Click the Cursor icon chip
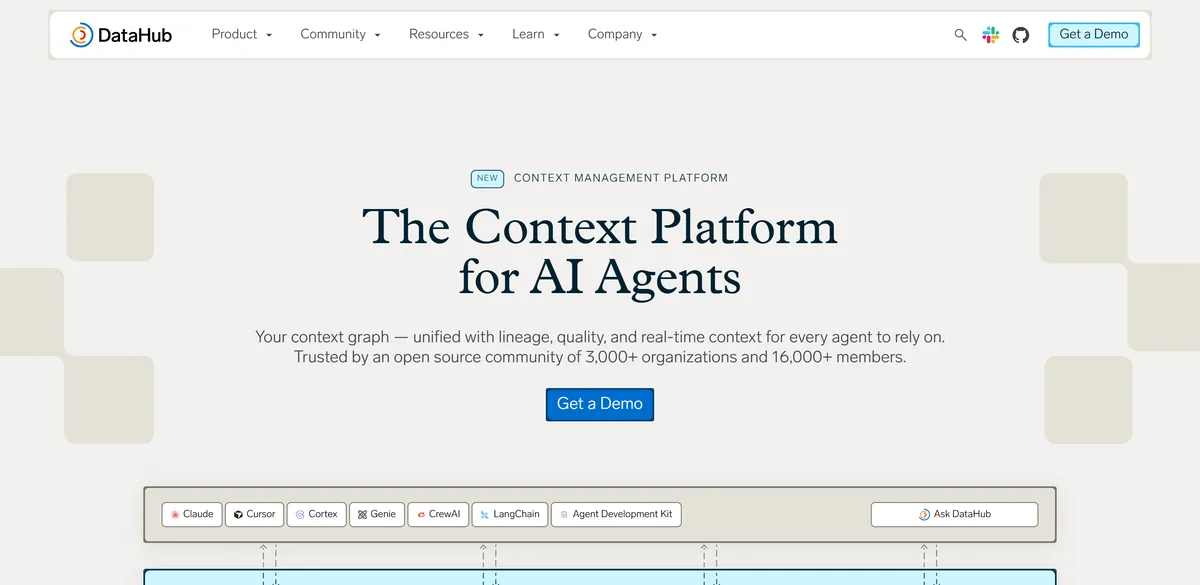 tap(254, 514)
